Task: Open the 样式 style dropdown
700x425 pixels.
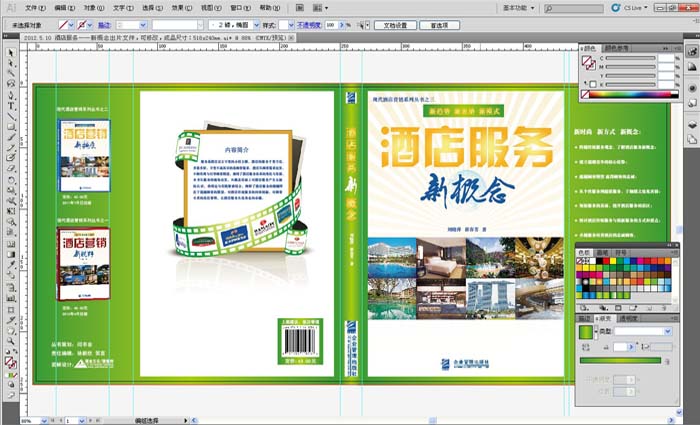Action: click(x=291, y=25)
